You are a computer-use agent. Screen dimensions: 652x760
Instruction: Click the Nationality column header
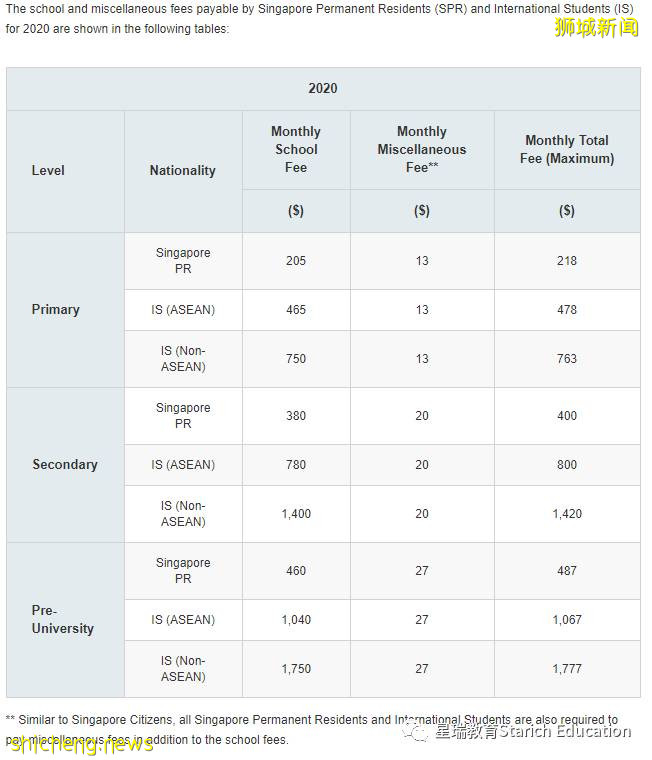point(182,170)
